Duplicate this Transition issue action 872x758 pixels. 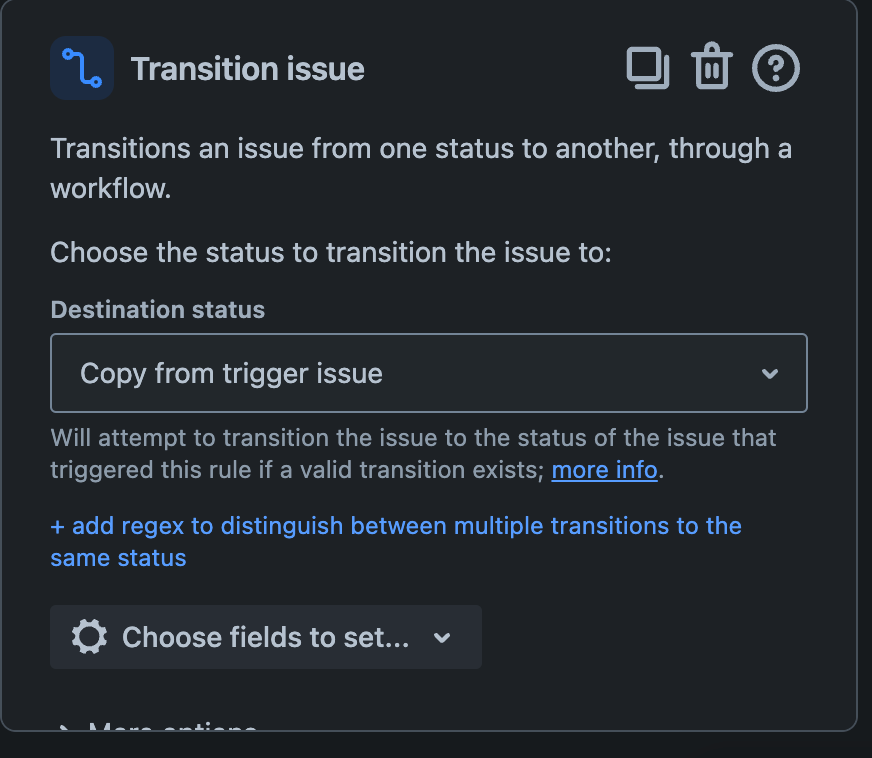[648, 67]
